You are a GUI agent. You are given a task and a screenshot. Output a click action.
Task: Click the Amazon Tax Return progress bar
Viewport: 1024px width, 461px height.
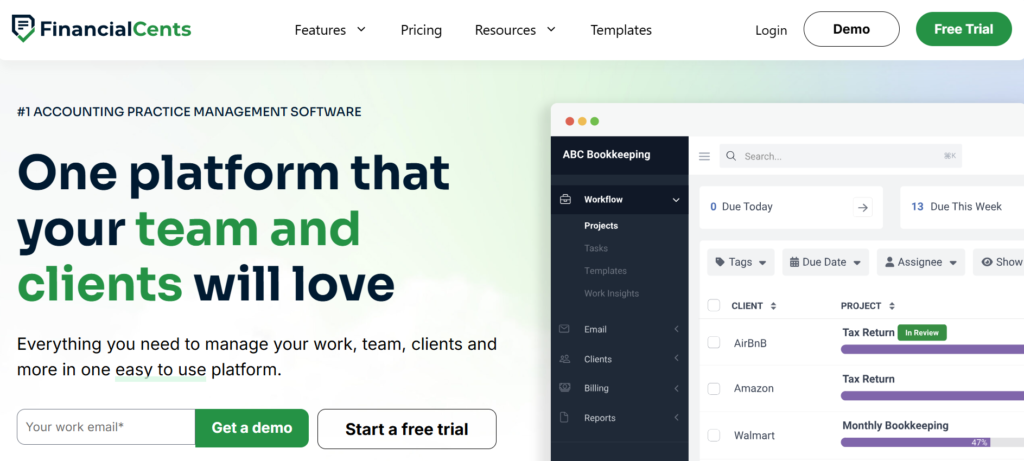933,396
